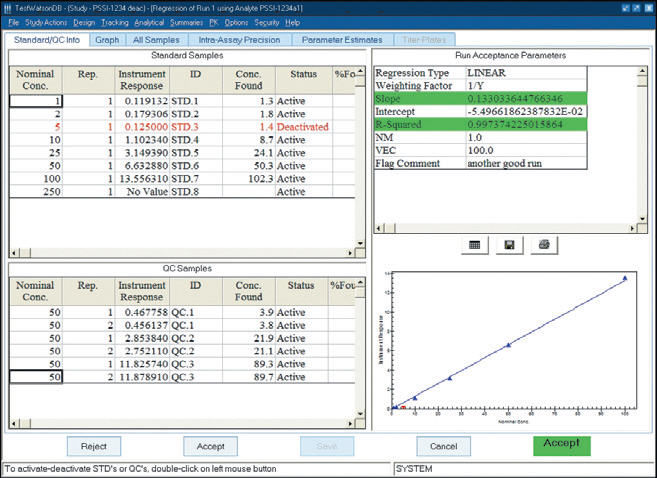
Task: Open the Study Actions menu
Action: coord(46,22)
